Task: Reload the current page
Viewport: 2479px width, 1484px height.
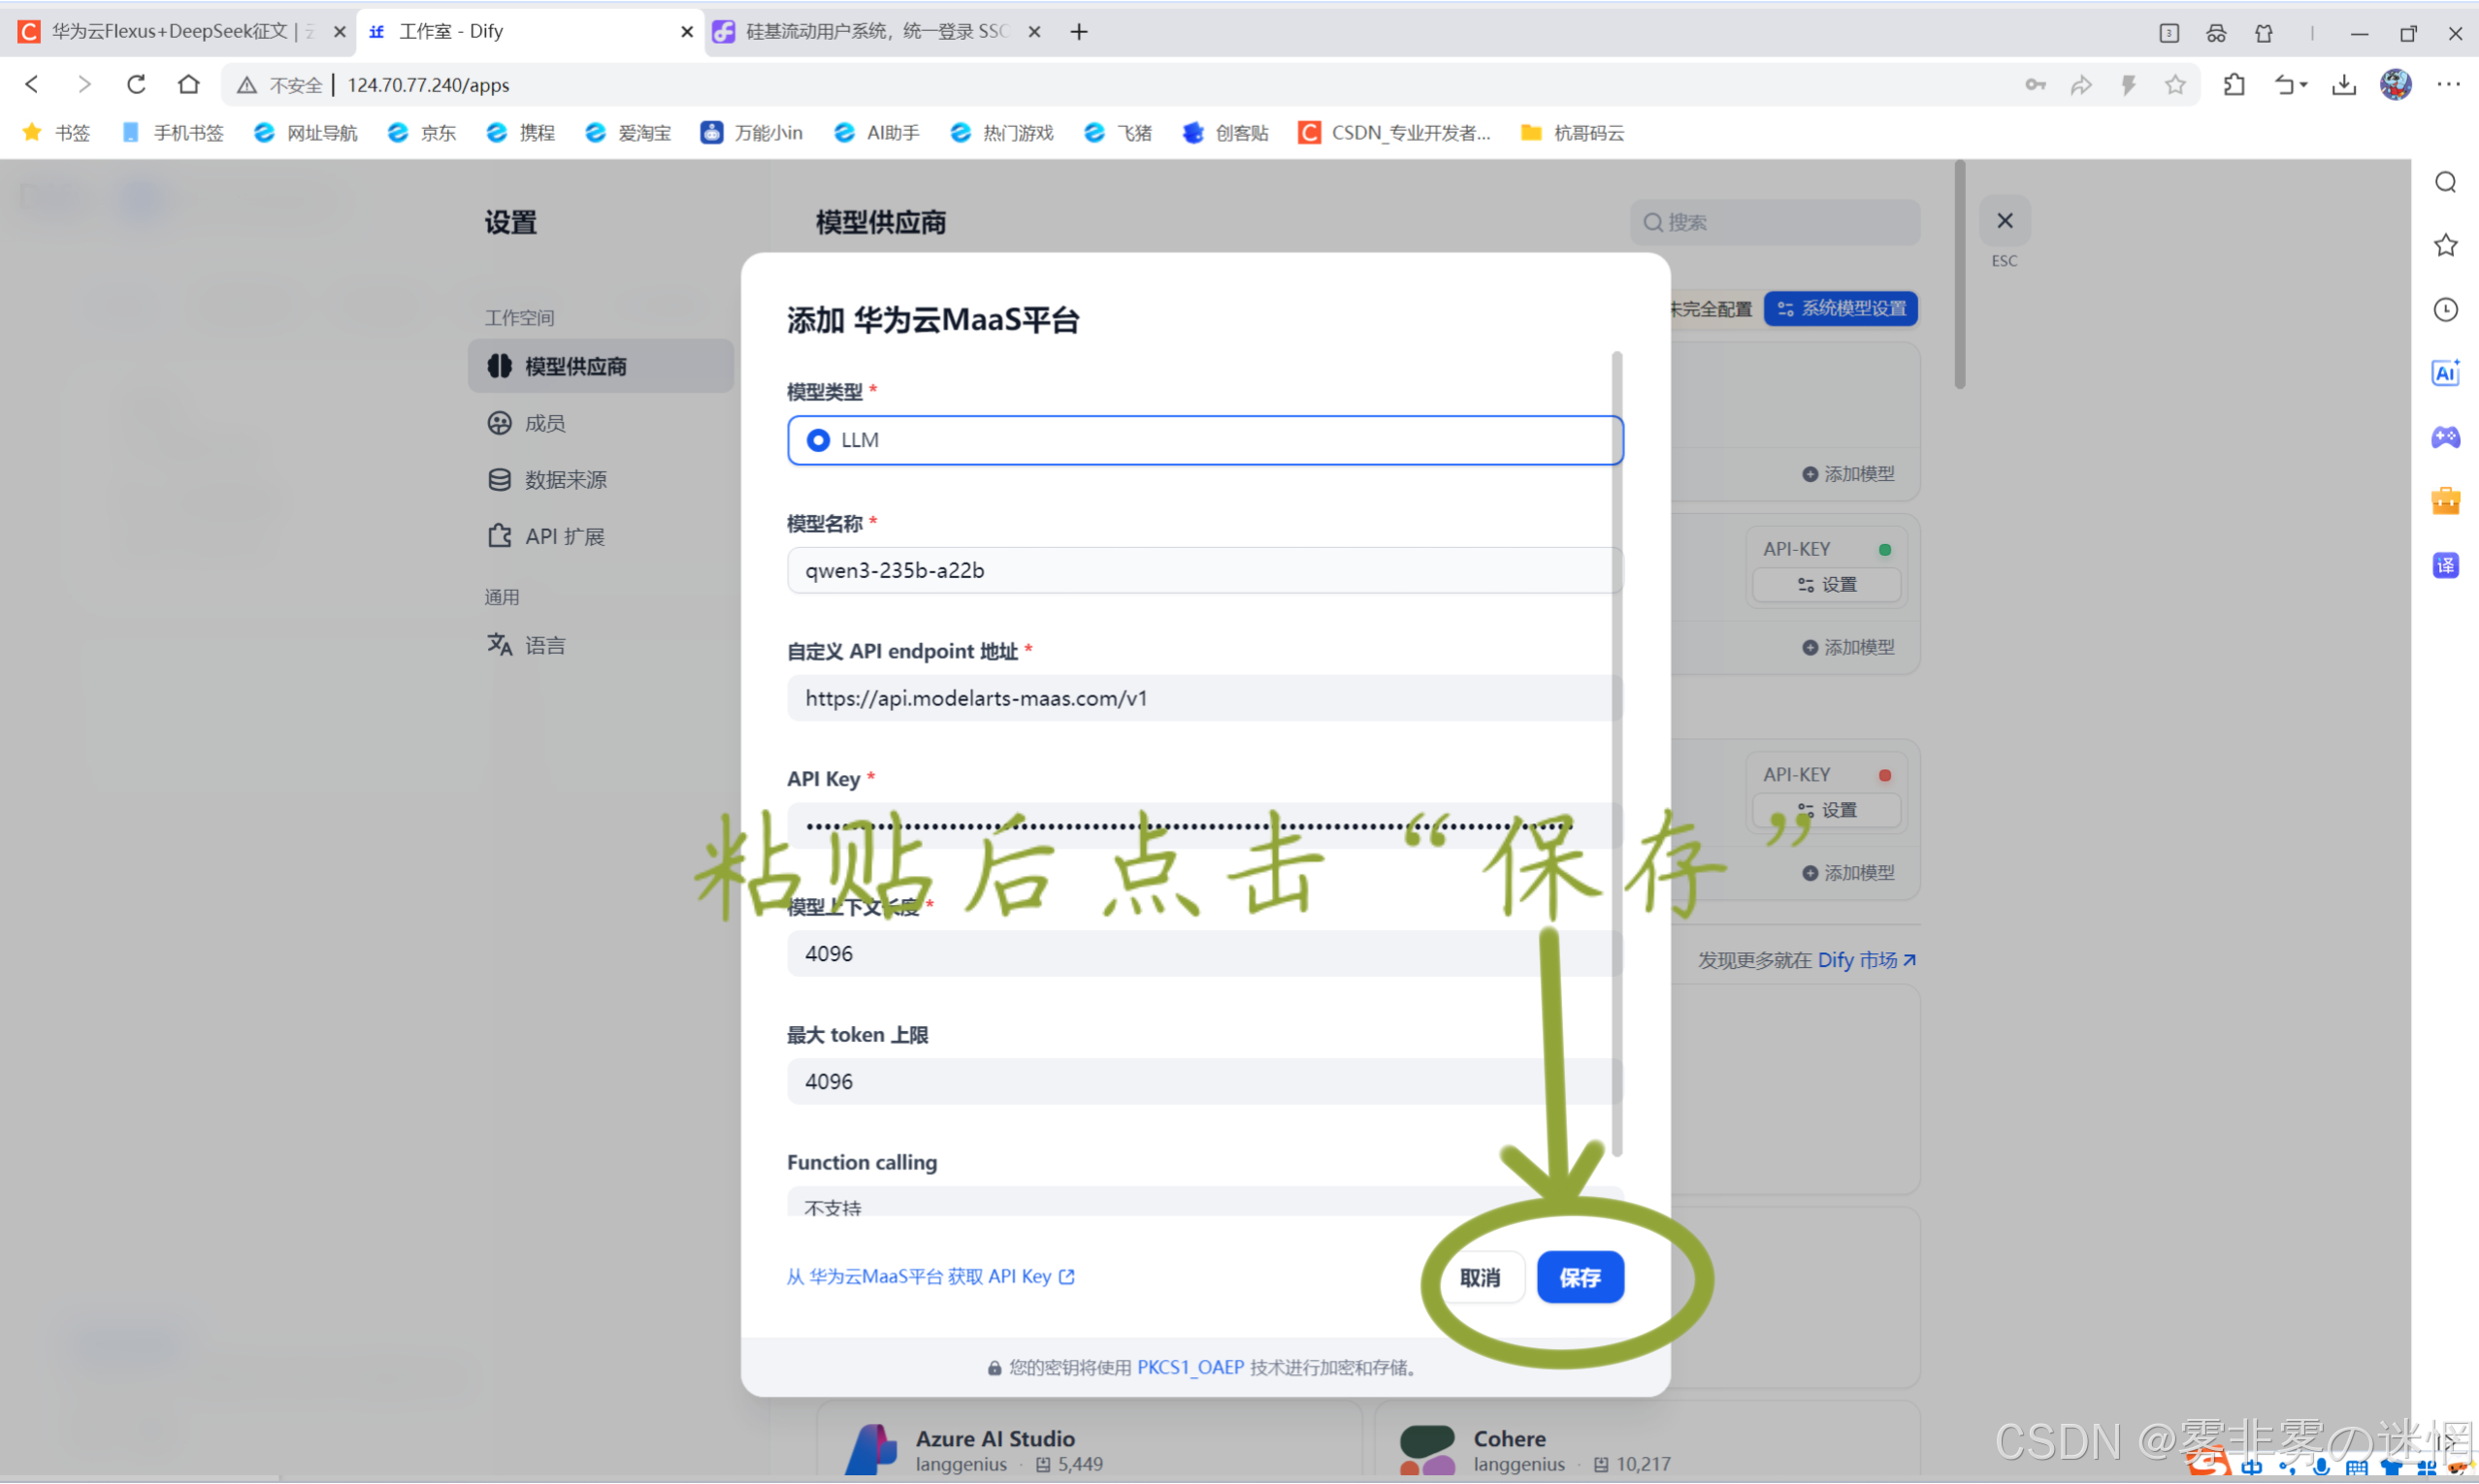Action: 136,84
